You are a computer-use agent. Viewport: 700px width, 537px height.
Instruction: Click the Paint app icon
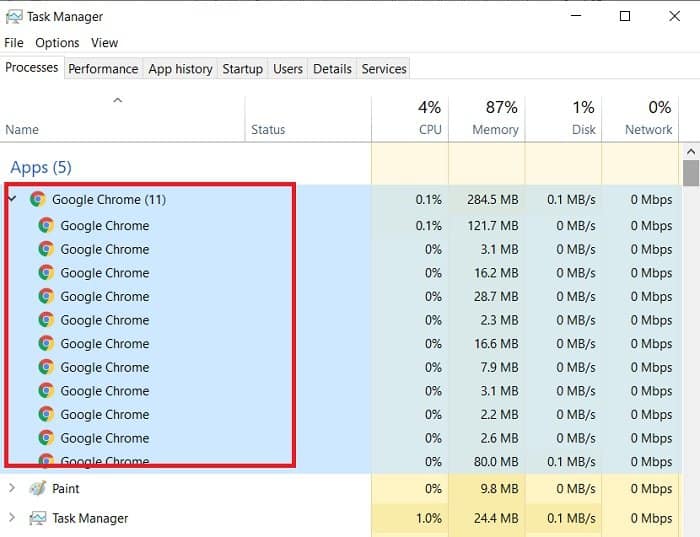point(38,488)
